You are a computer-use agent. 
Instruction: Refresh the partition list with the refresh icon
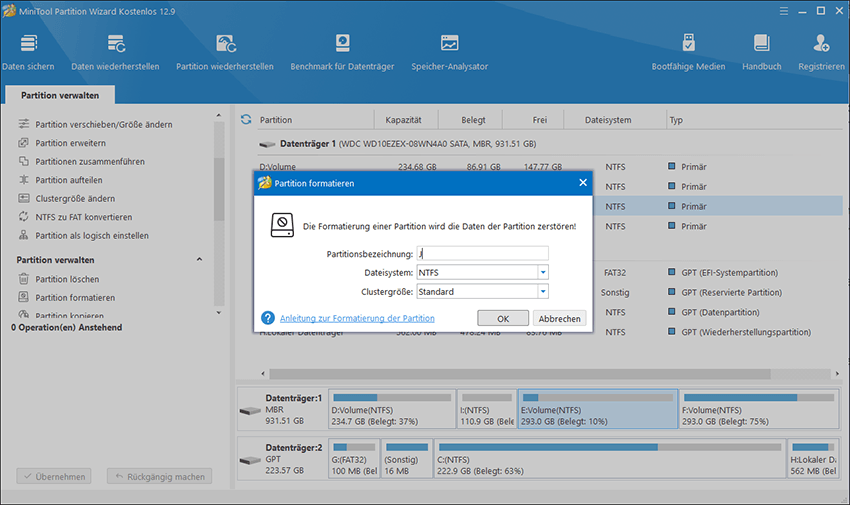point(246,119)
